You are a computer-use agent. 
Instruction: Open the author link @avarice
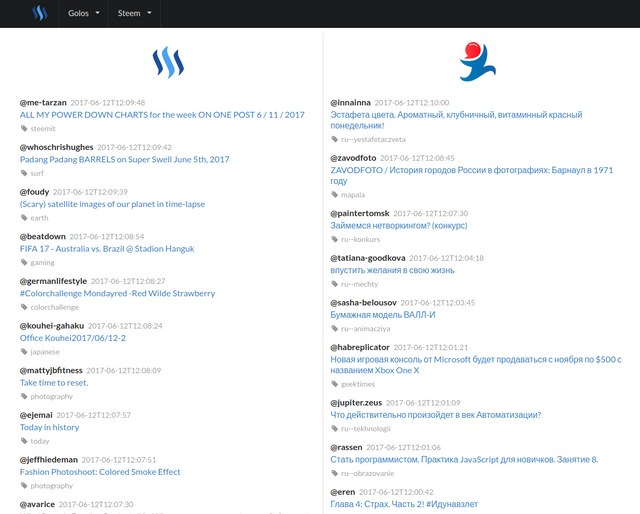(x=37, y=504)
